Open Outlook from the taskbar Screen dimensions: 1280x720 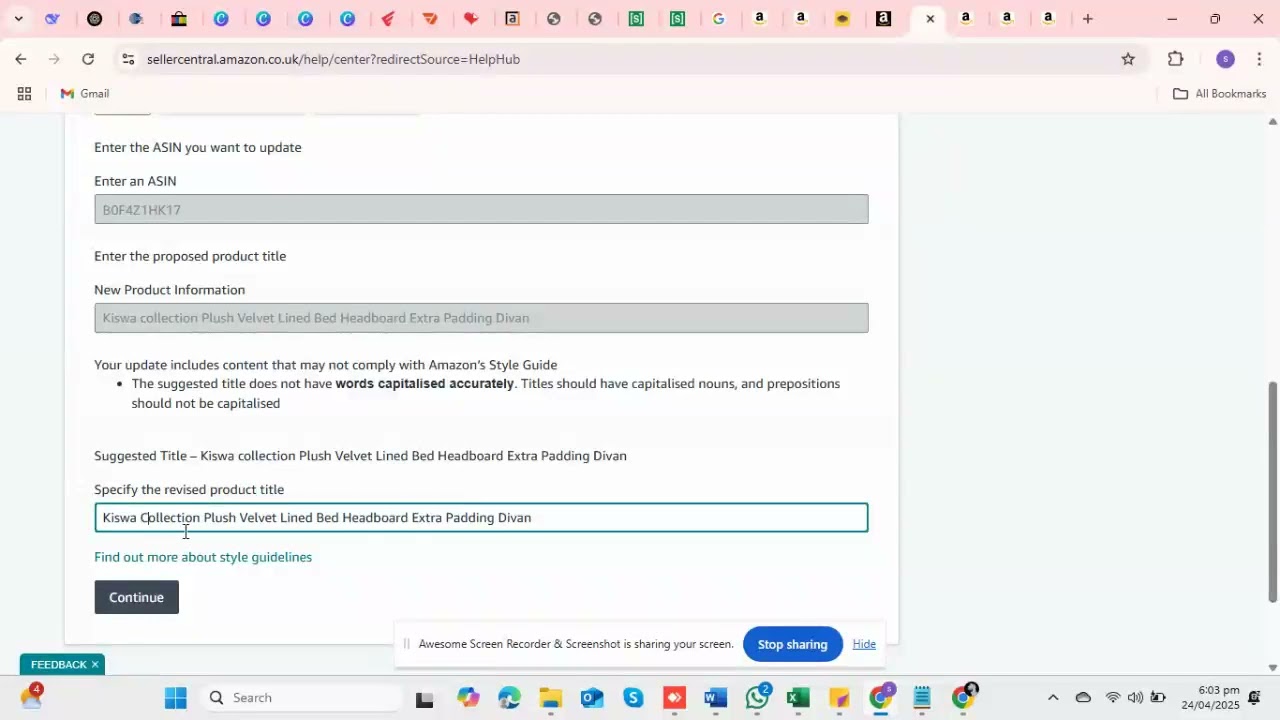point(592,698)
